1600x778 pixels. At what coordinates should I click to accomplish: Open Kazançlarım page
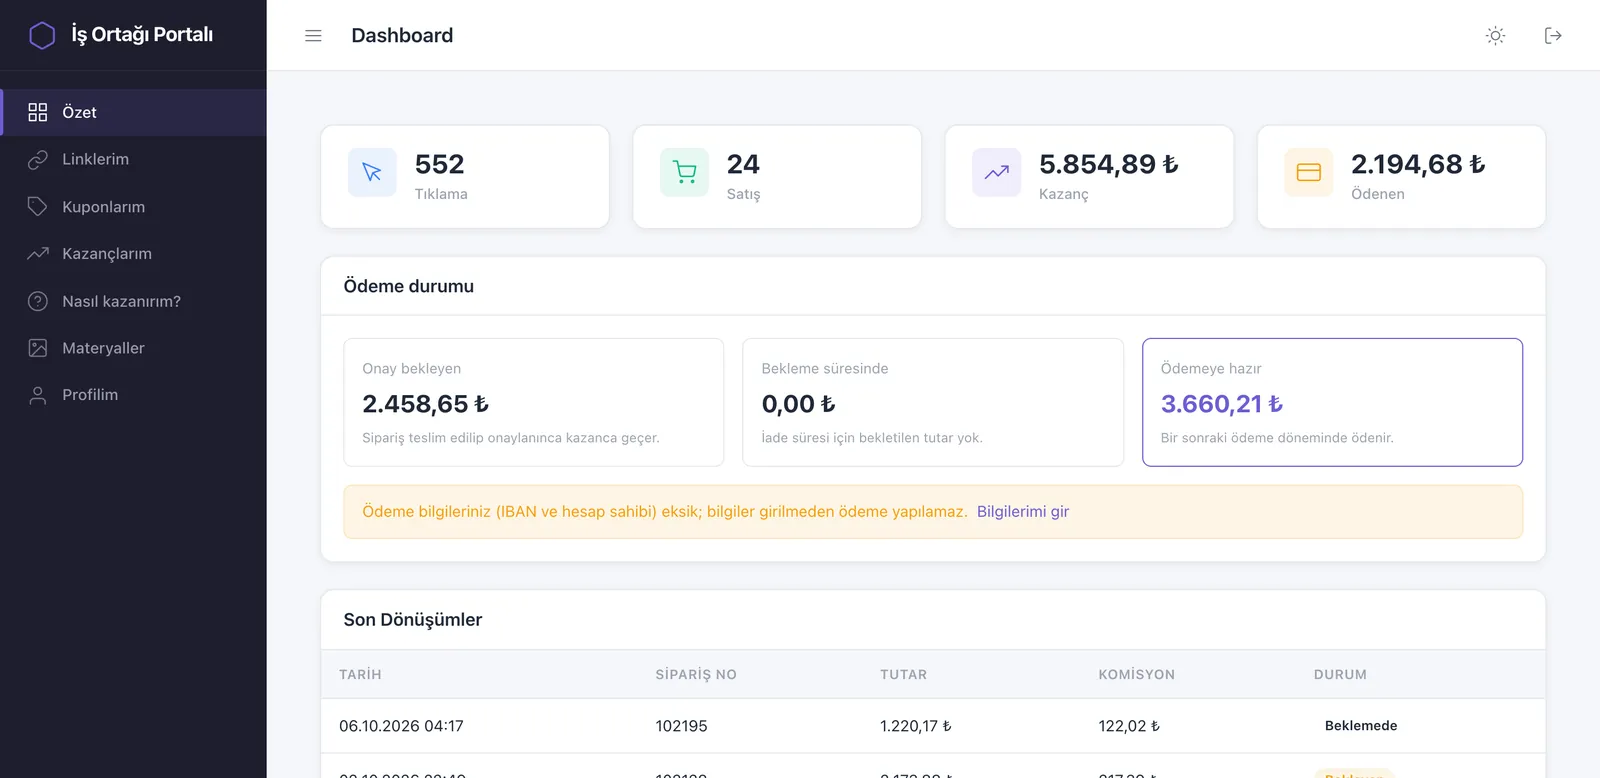tap(133, 253)
